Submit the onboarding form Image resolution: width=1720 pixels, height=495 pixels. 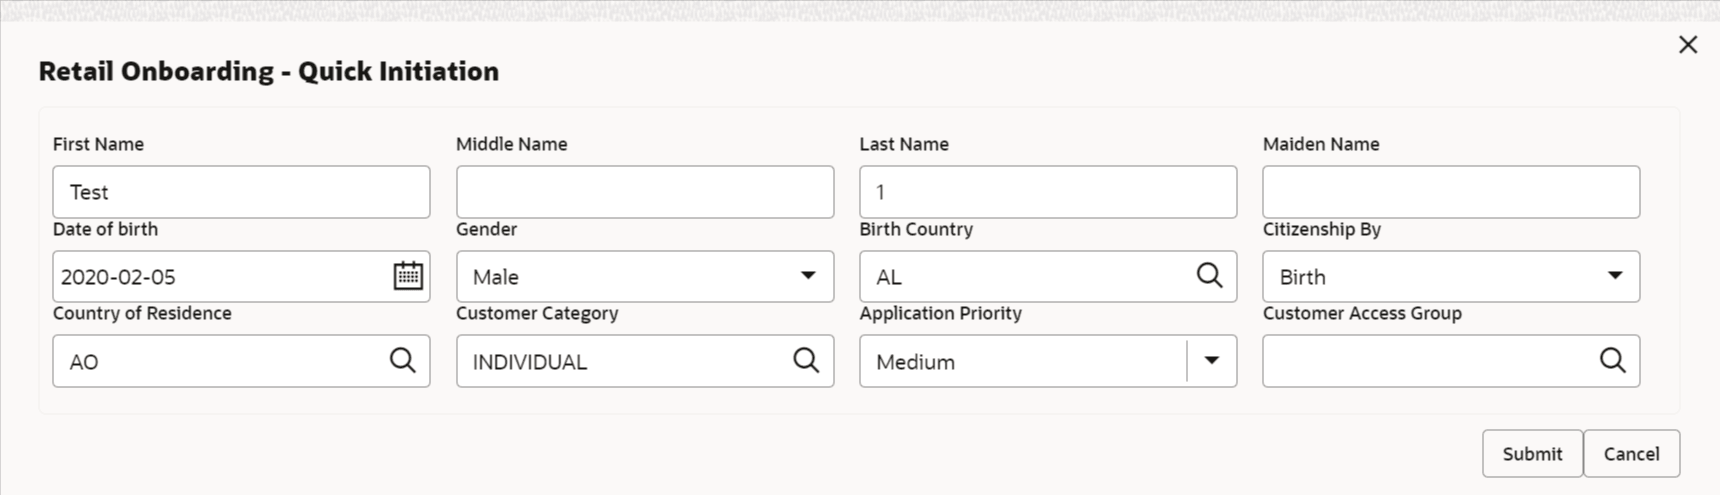point(1531,454)
